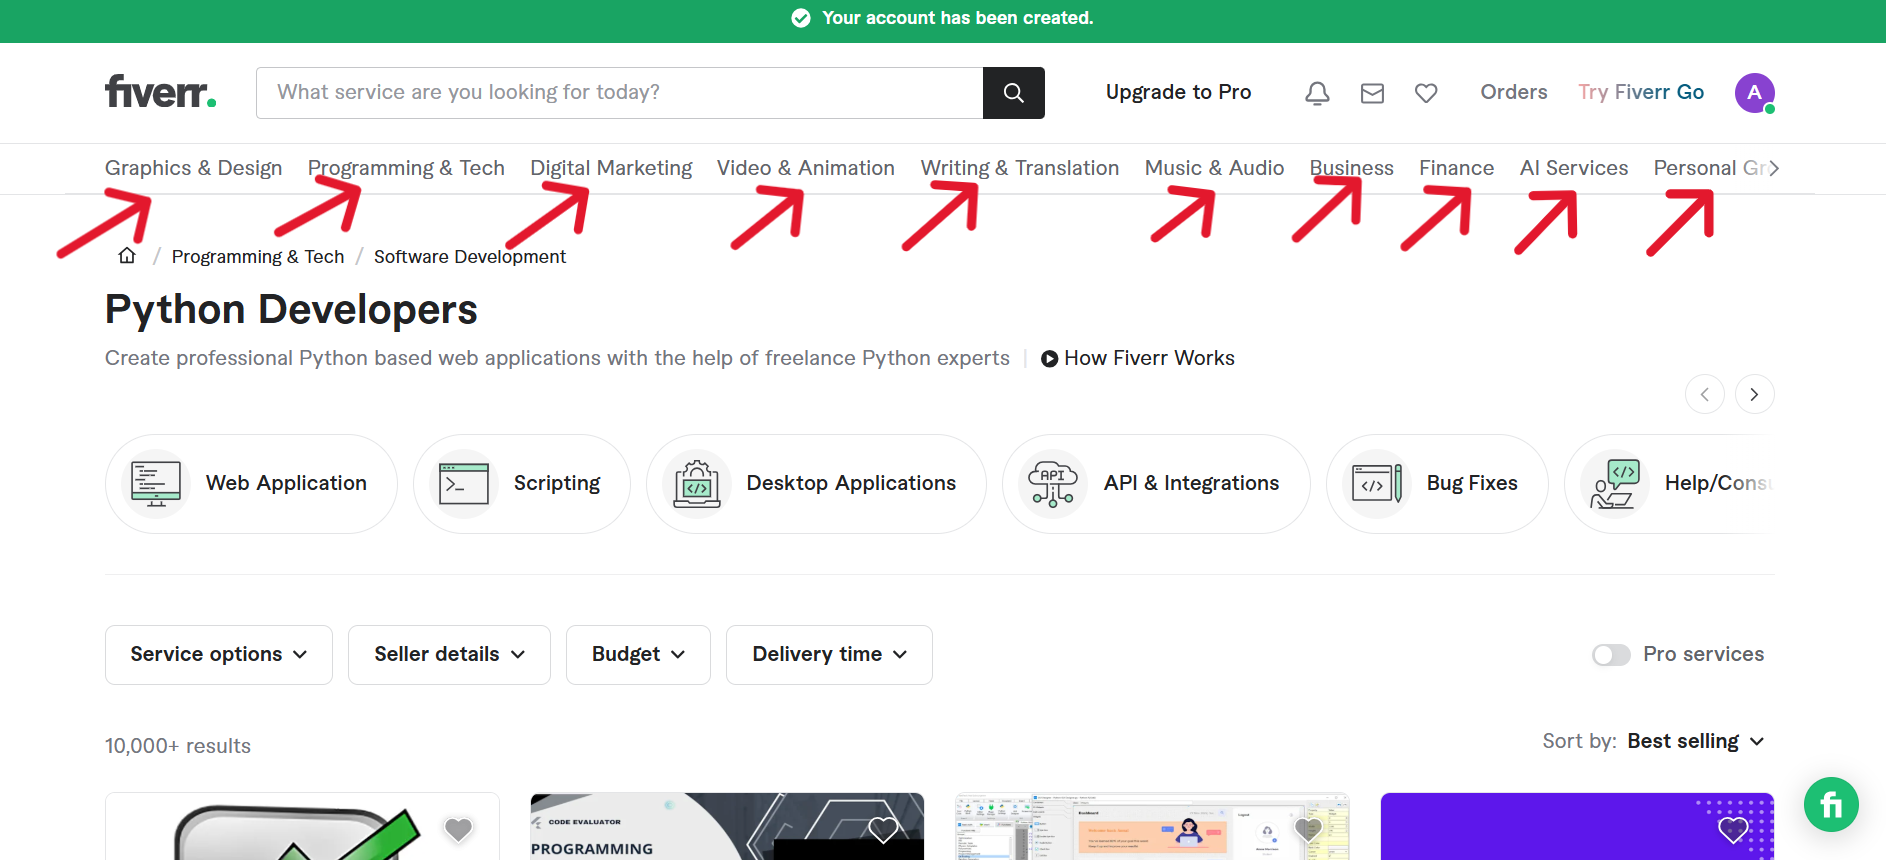The image size is (1886, 860).
Task: Click the Web Application monitor icon
Action: pyautogui.click(x=156, y=484)
